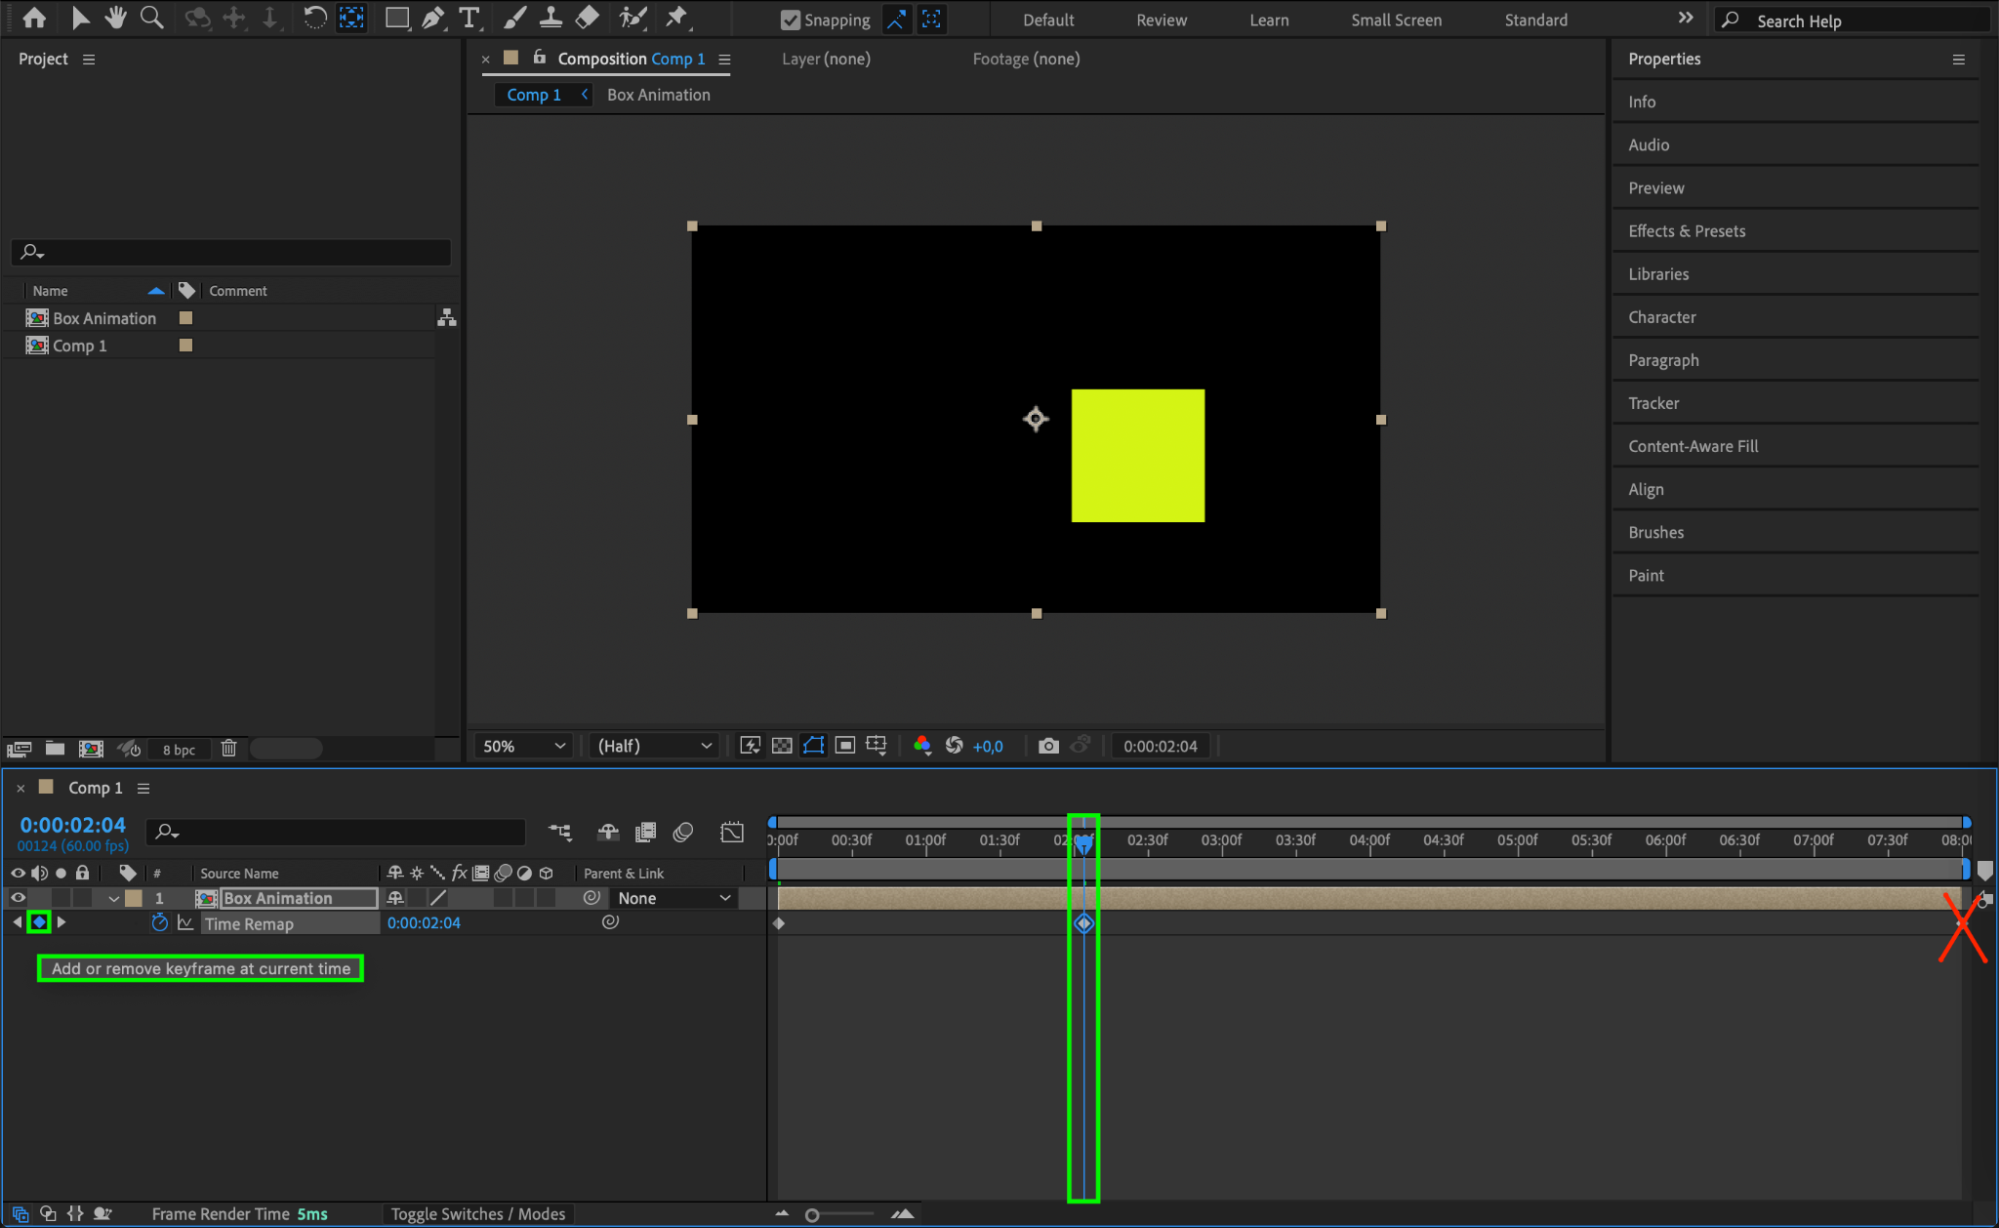Image resolution: width=1999 pixels, height=1228 pixels.
Task: Delete selected project item with trash icon
Action: [x=229, y=748]
